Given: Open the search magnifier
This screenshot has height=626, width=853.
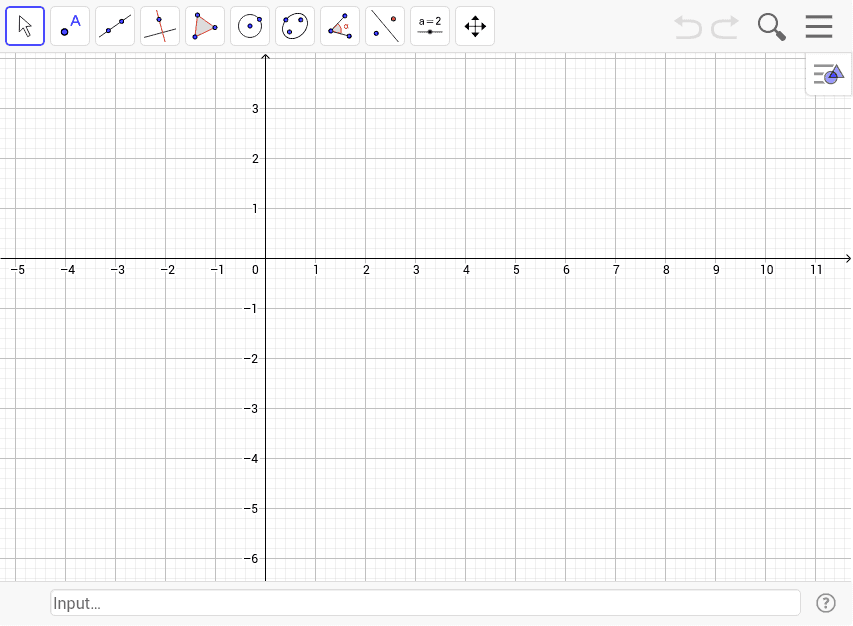Looking at the screenshot, I should pyautogui.click(x=772, y=27).
